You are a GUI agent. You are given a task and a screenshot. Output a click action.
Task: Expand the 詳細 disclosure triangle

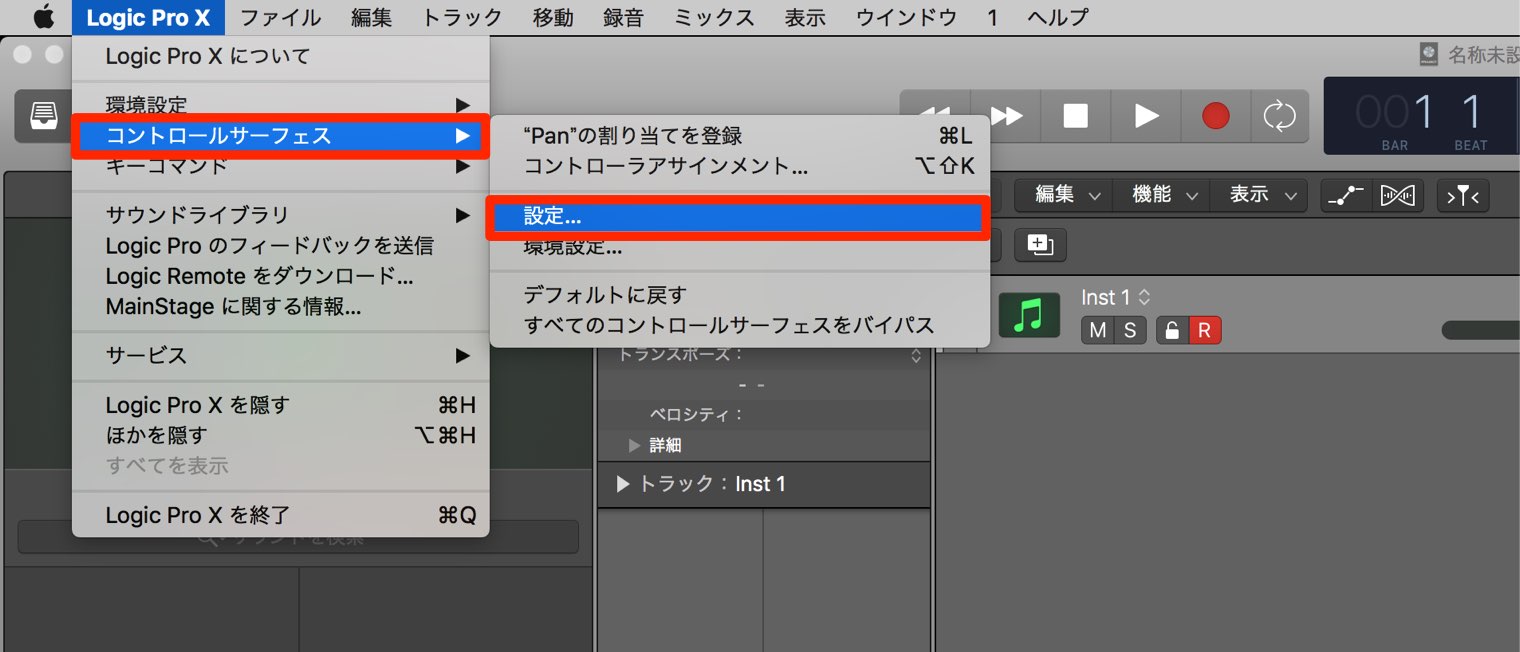634,445
